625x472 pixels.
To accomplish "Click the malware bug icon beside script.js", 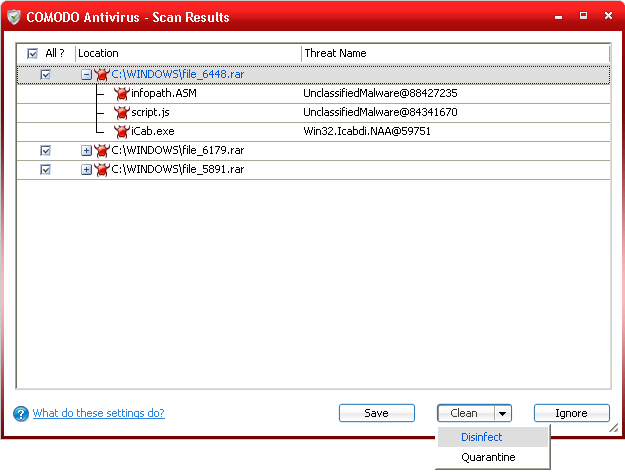I will (x=122, y=113).
